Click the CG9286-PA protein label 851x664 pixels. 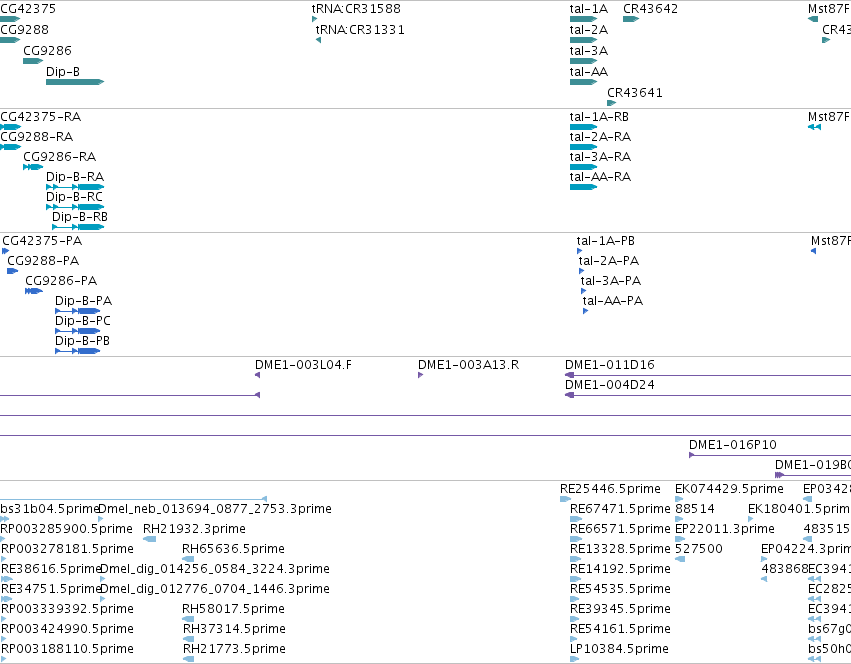61,281
